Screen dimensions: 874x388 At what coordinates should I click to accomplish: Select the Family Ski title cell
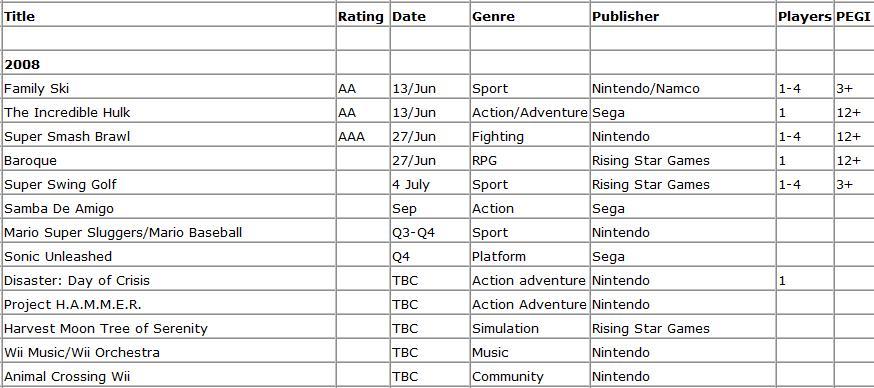pyautogui.click(x=168, y=88)
